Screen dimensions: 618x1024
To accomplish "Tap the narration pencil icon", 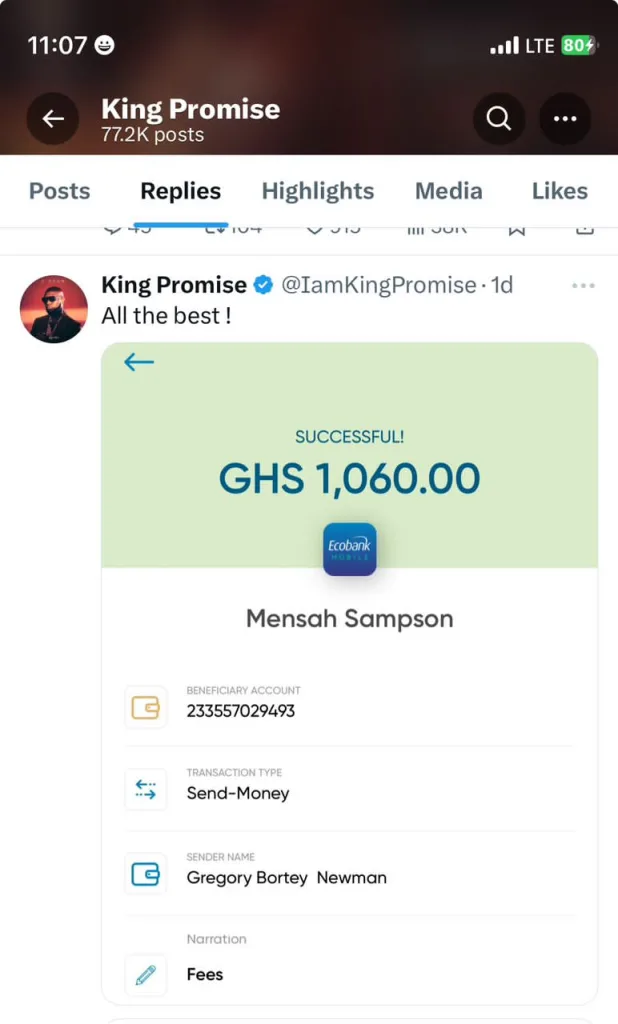I will click(x=146, y=975).
